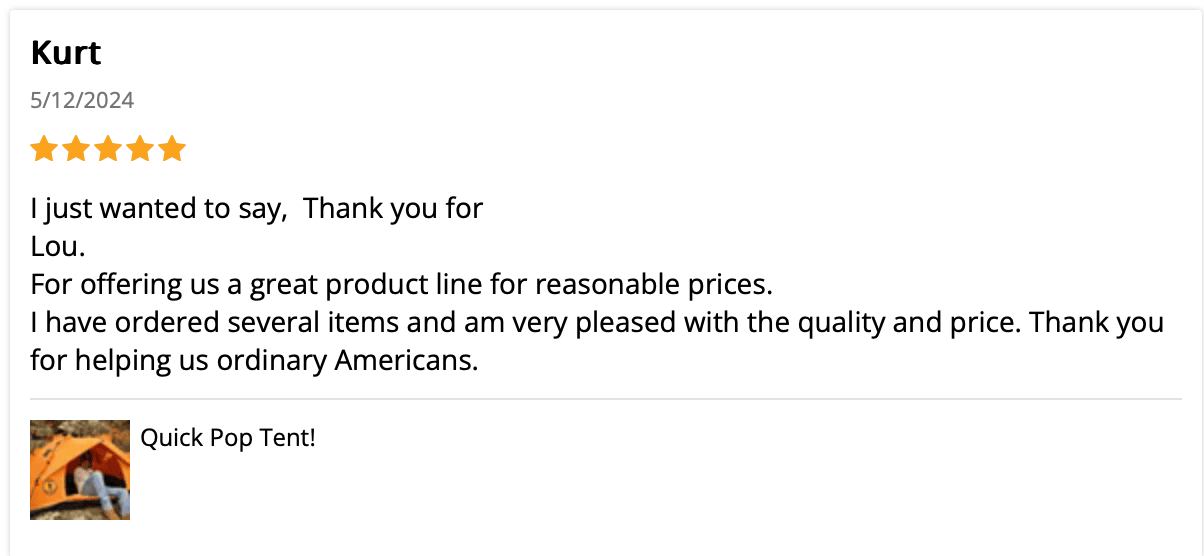Click "For offering us a great product line"
1204x556 pixels.
[257, 285]
